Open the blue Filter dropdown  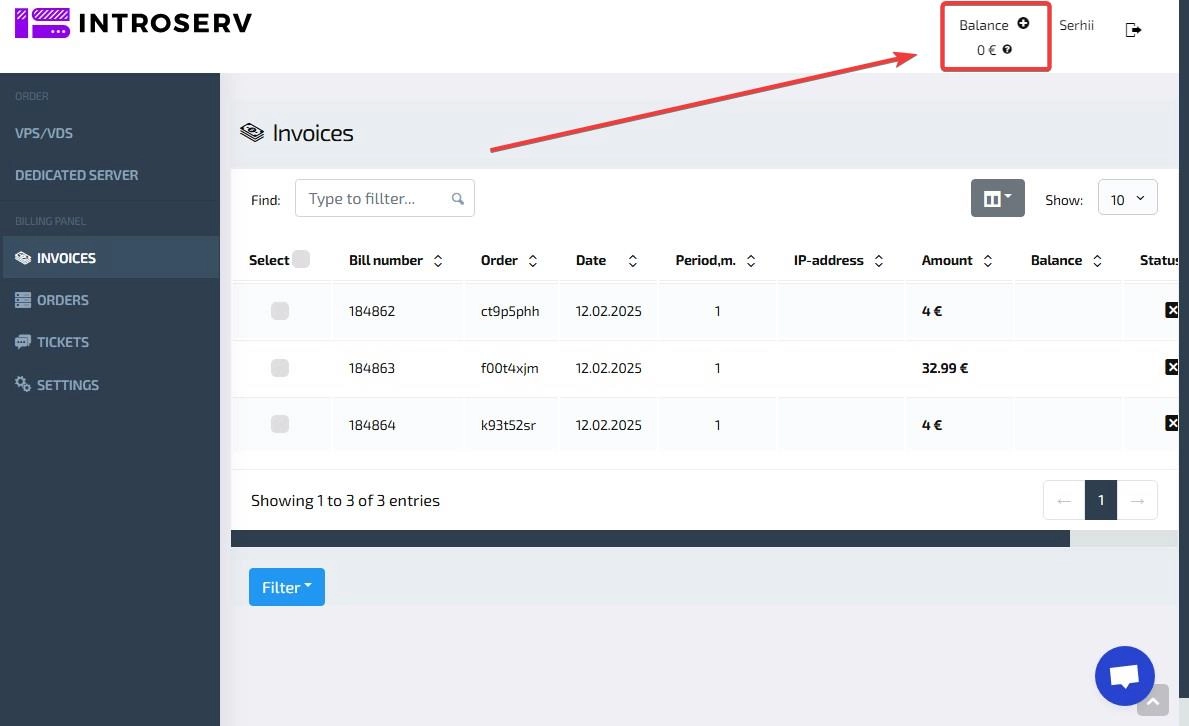point(286,587)
